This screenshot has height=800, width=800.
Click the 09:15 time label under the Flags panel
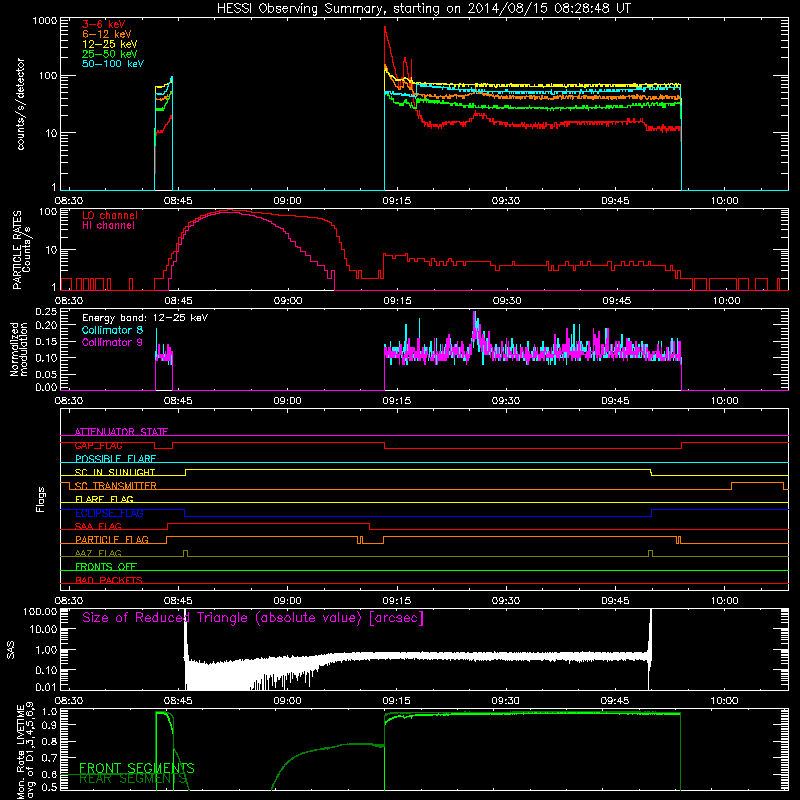pos(397,601)
